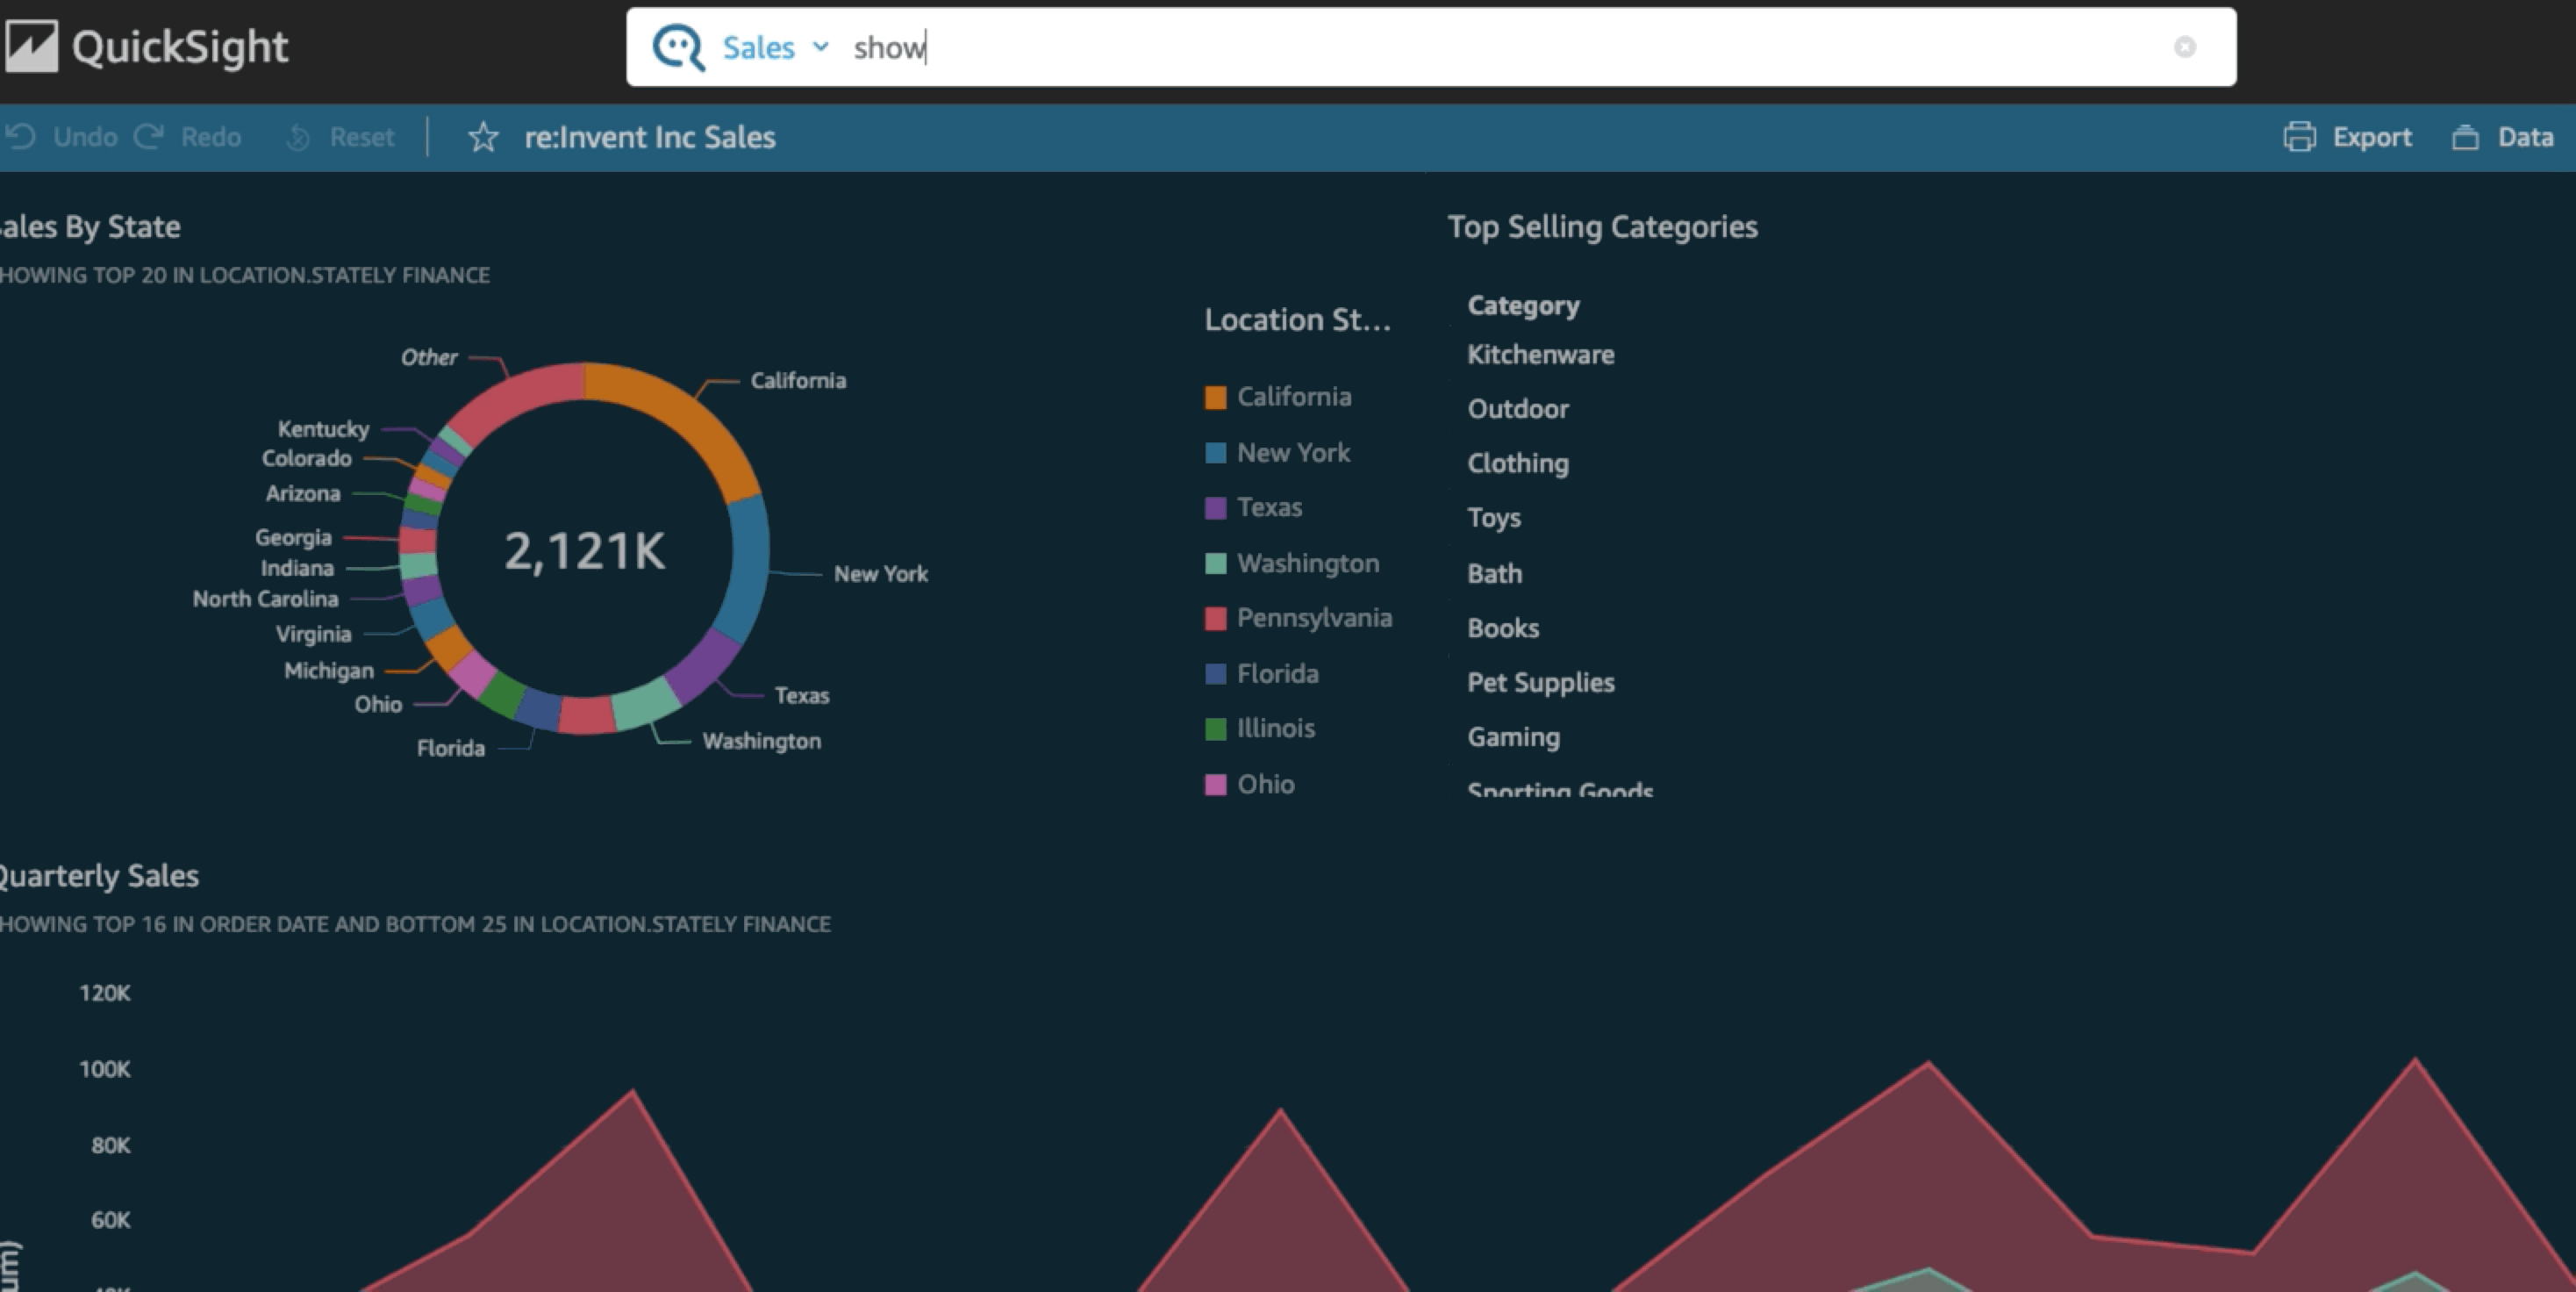Click the Export printer icon

click(x=2299, y=137)
